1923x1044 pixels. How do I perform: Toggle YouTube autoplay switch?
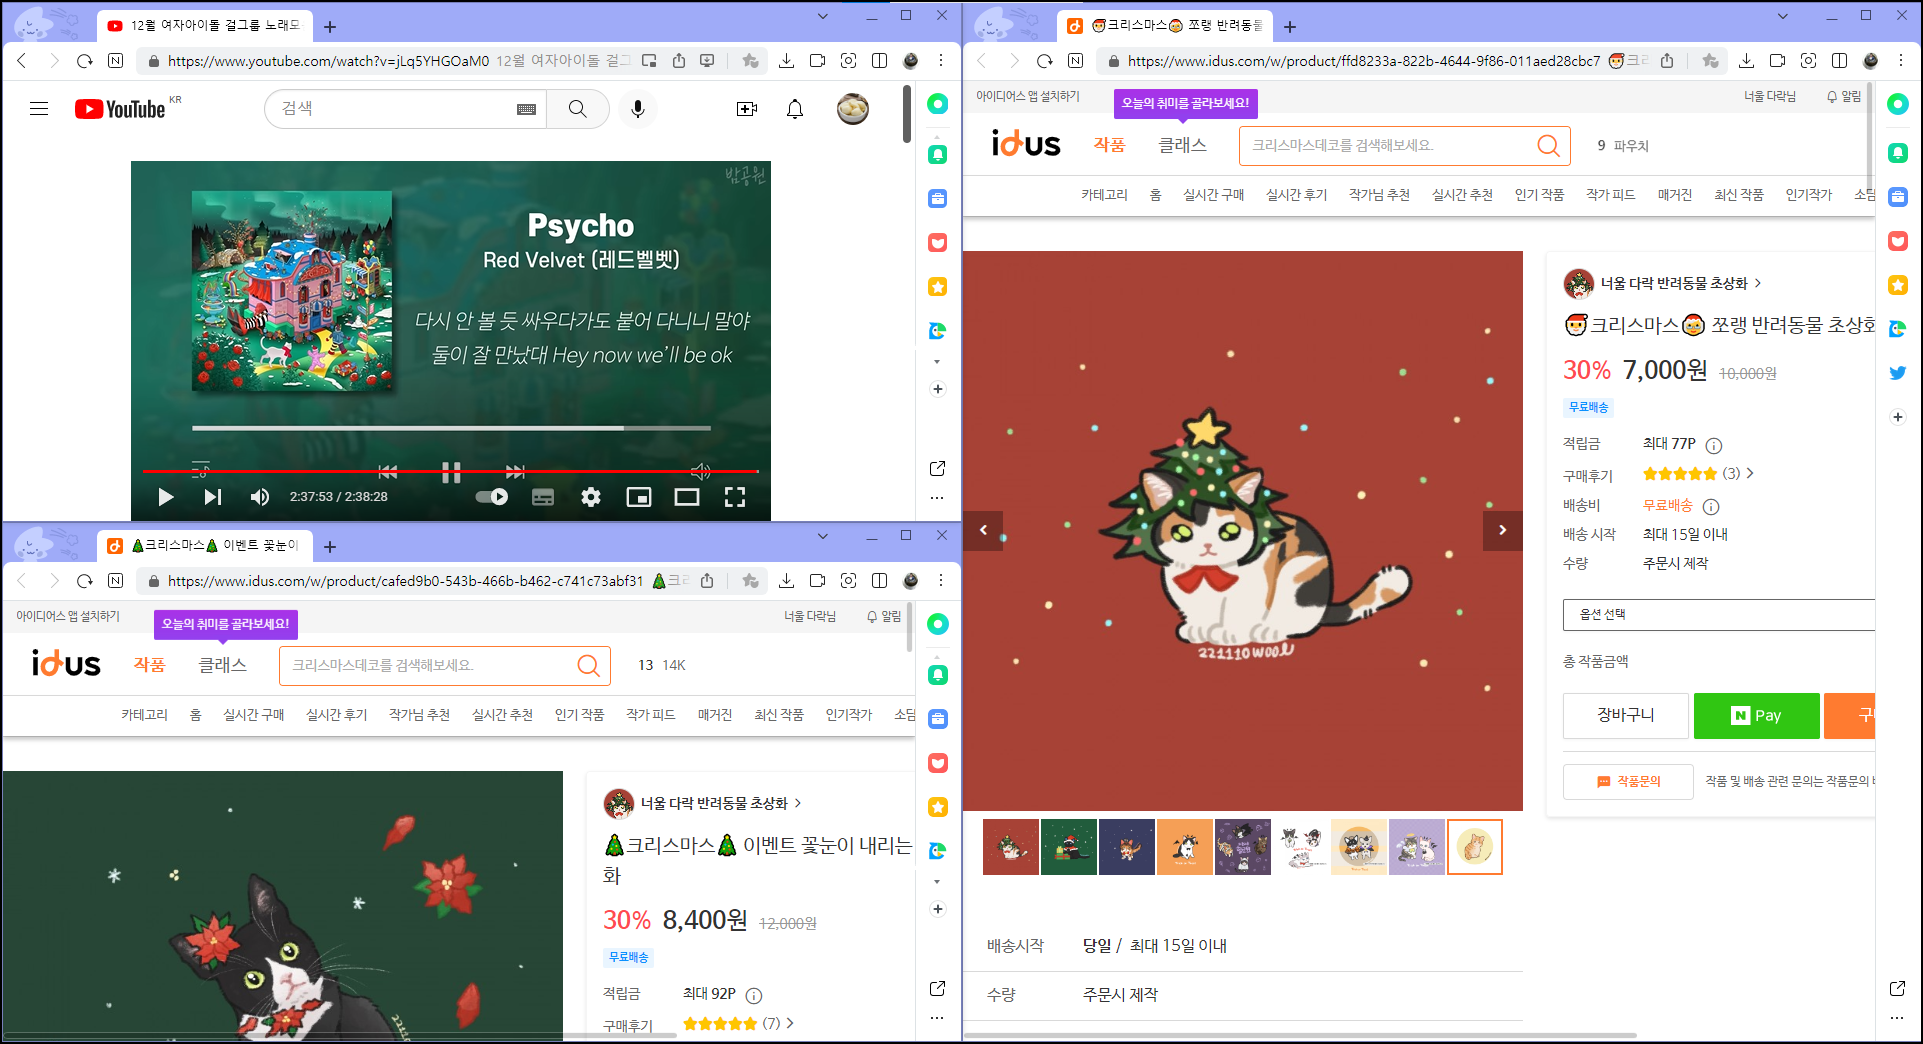coord(492,497)
